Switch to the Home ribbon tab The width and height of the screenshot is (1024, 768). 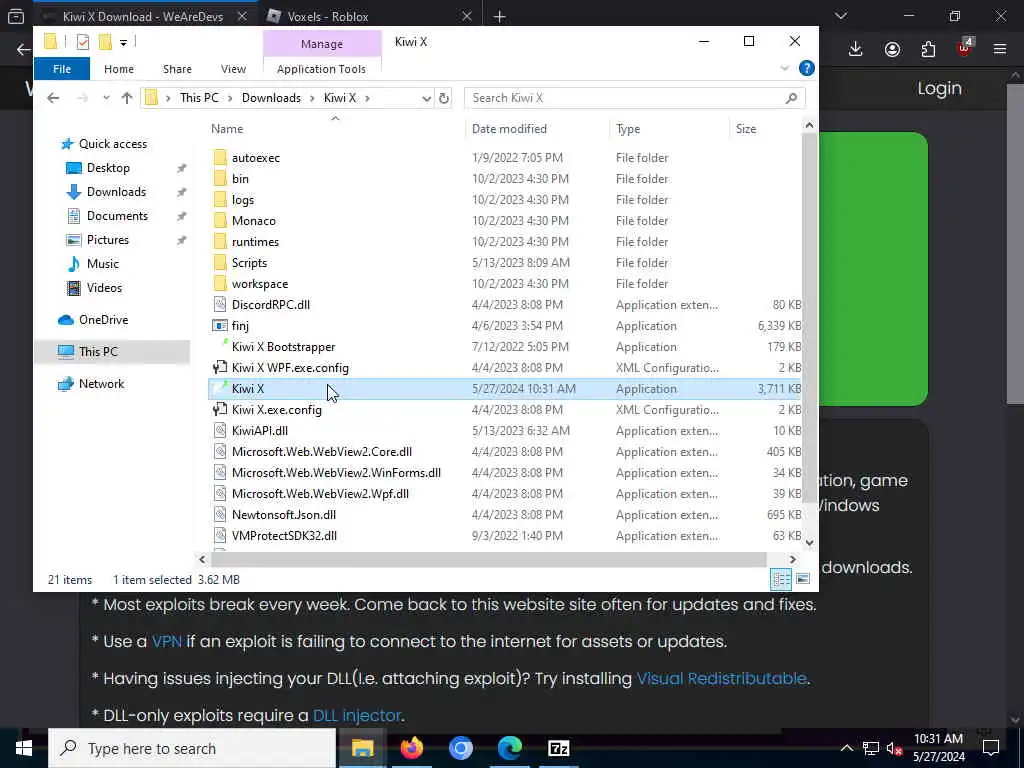(x=119, y=69)
